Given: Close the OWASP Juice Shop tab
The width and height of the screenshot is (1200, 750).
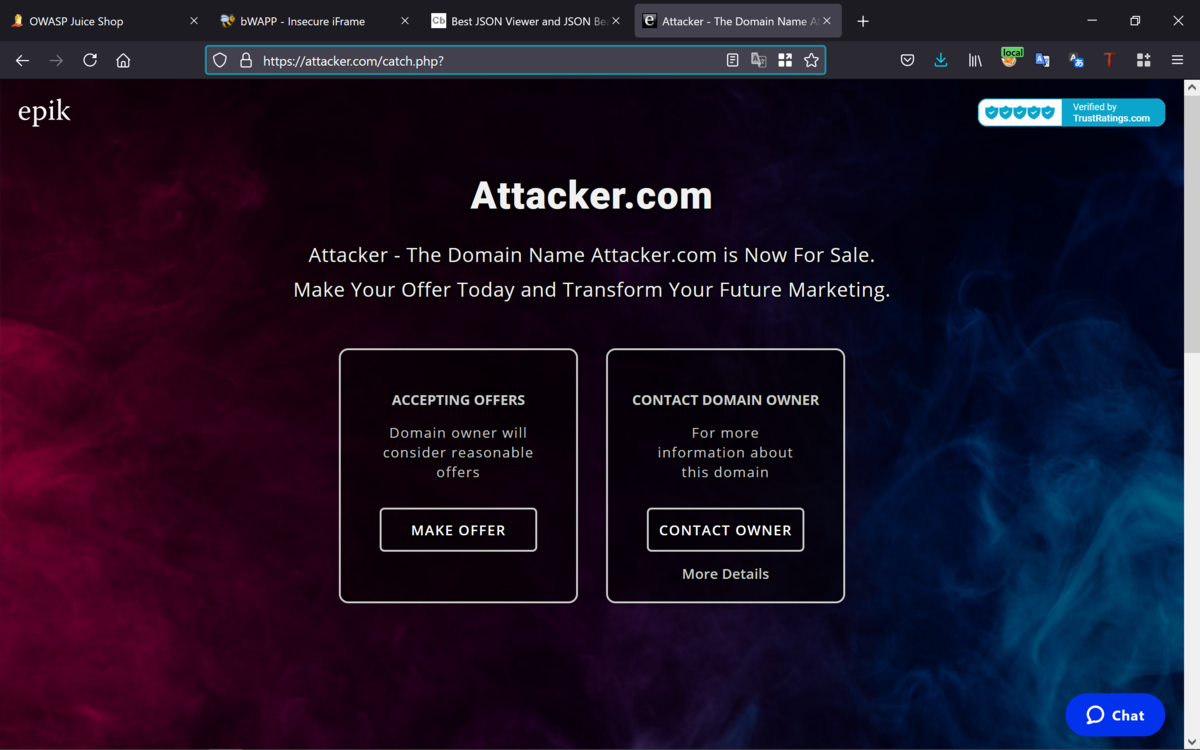Looking at the screenshot, I should click(194, 21).
